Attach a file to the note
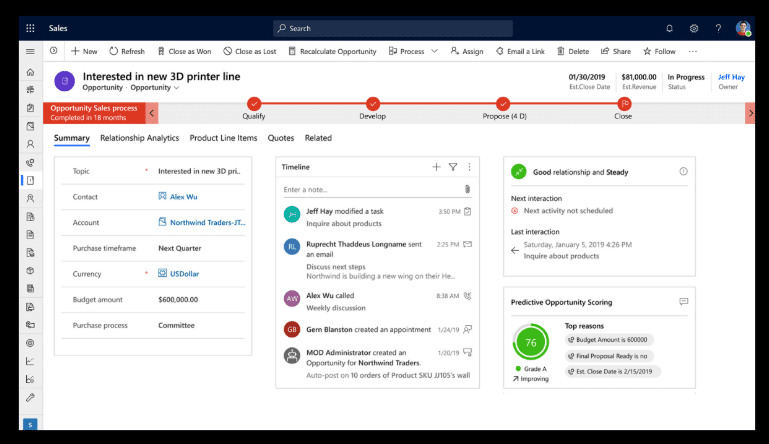 point(467,189)
